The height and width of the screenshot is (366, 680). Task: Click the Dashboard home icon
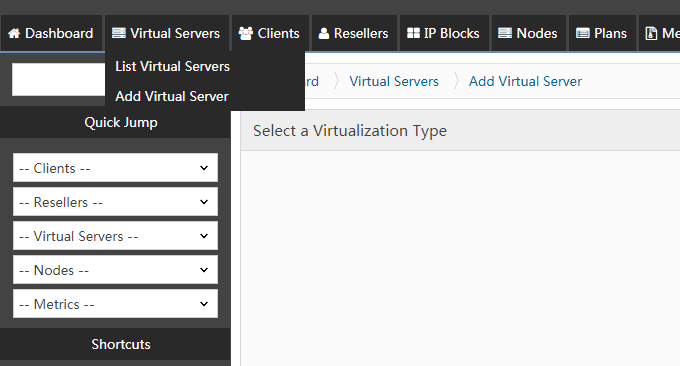pos(14,33)
